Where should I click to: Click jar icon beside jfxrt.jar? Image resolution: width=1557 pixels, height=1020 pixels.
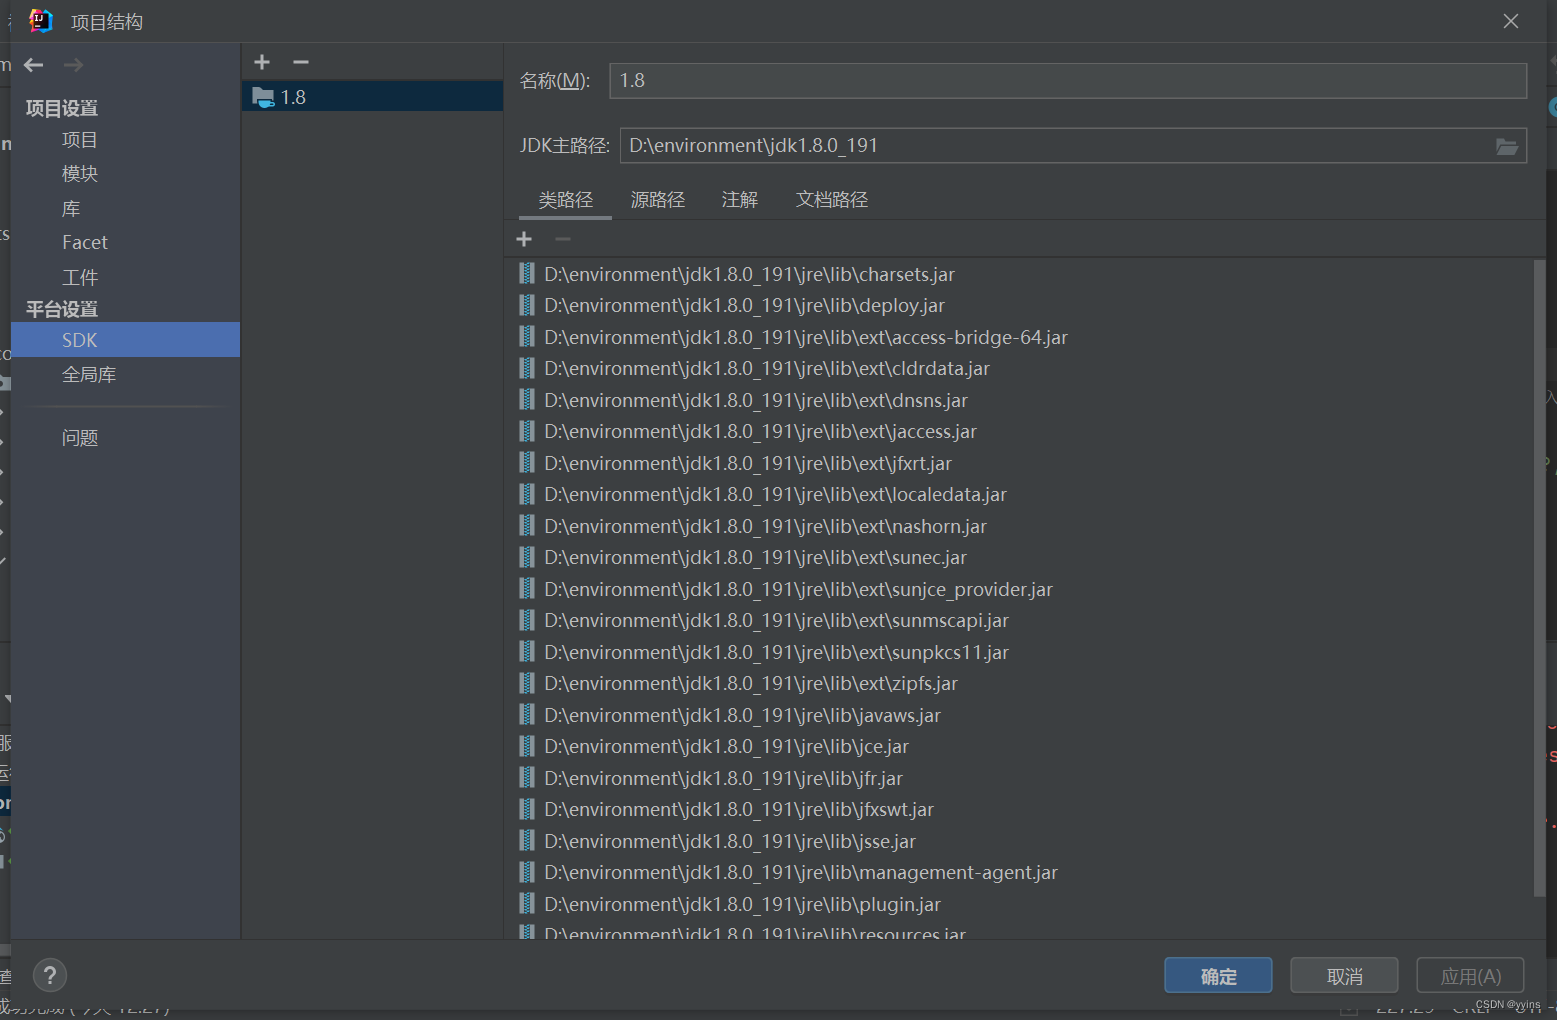pyautogui.click(x=527, y=463)
